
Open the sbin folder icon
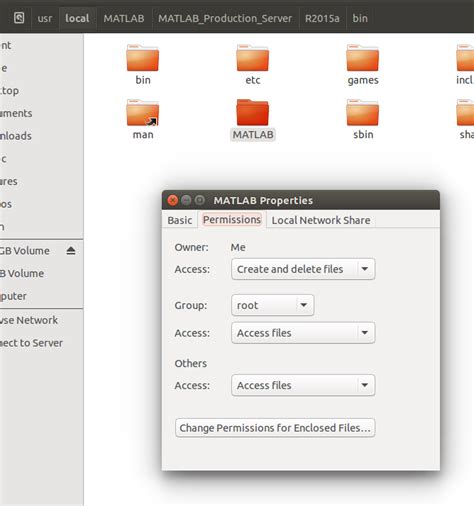pyautogui.click(x=362, y=113)
